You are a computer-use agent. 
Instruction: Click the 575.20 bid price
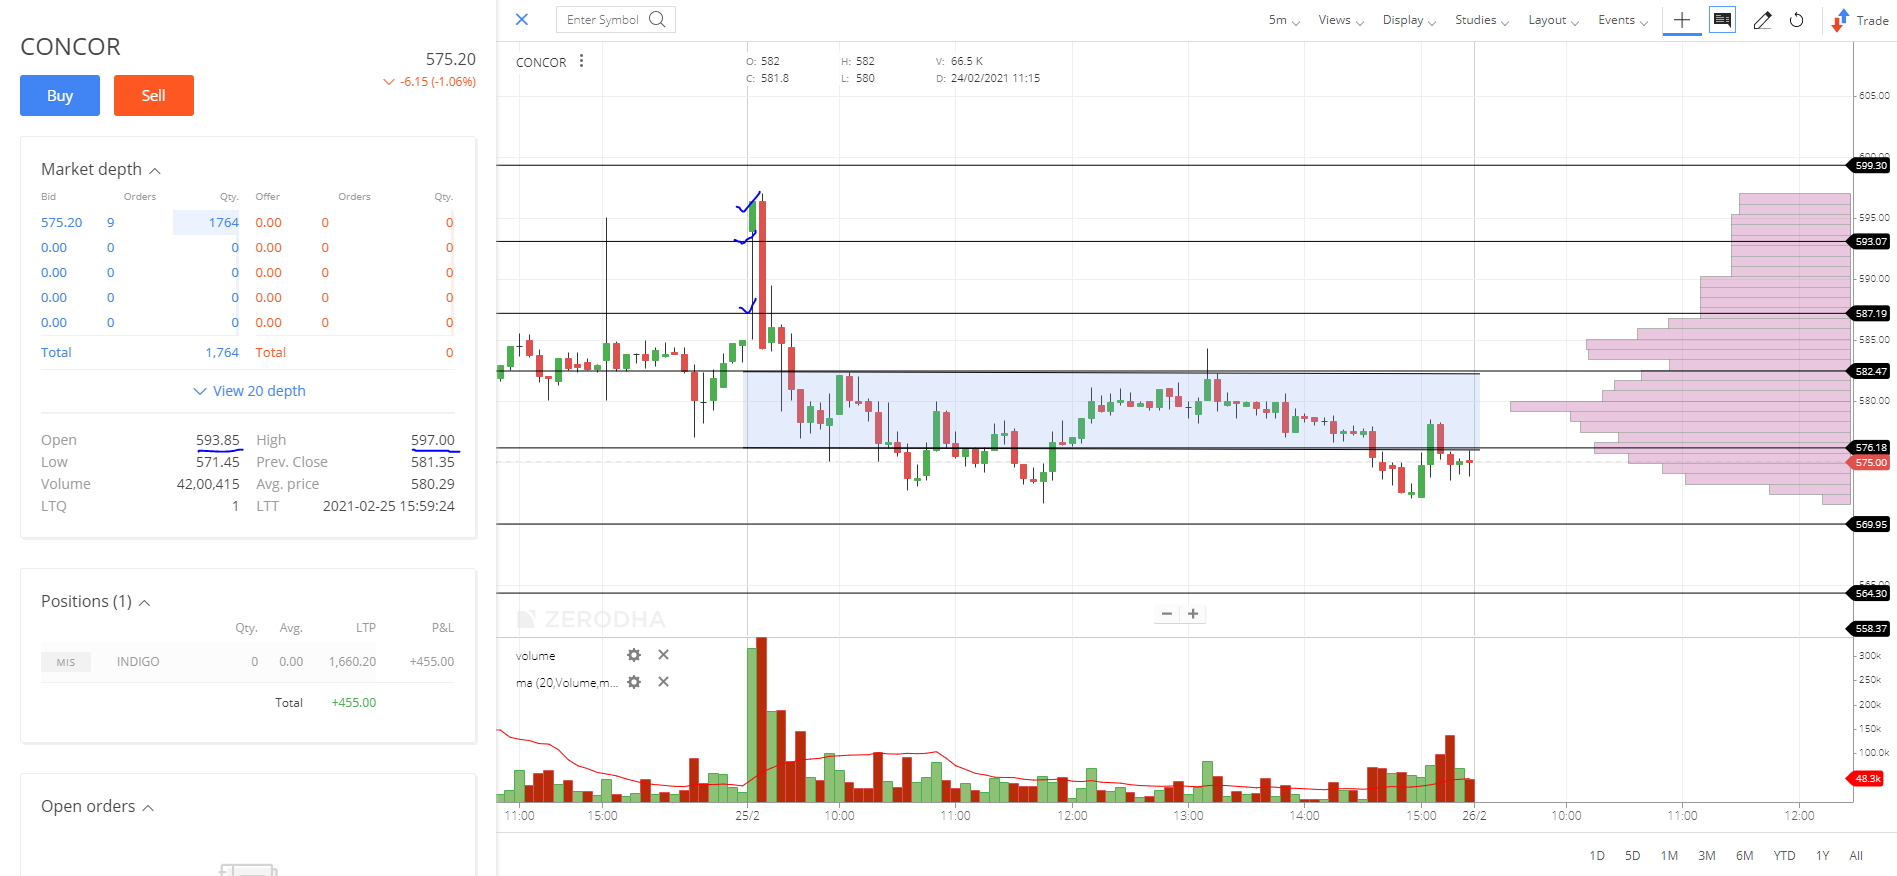pyautogui.click(x=62, y=223)
